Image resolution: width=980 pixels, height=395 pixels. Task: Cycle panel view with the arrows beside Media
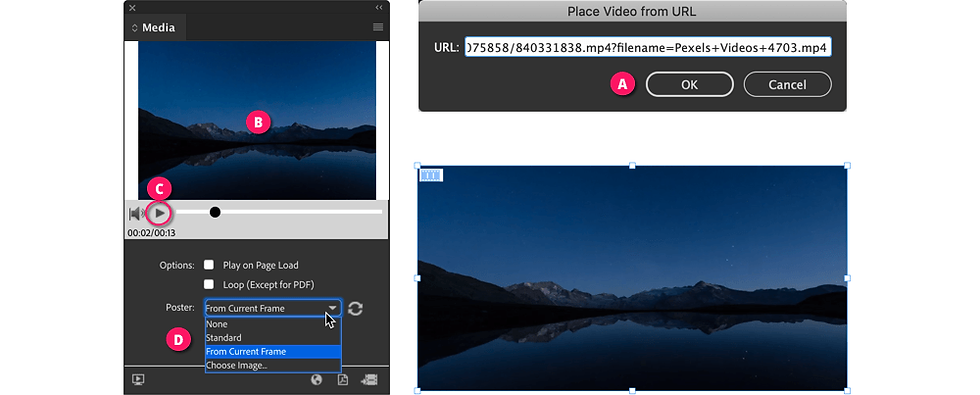[134, 28]
